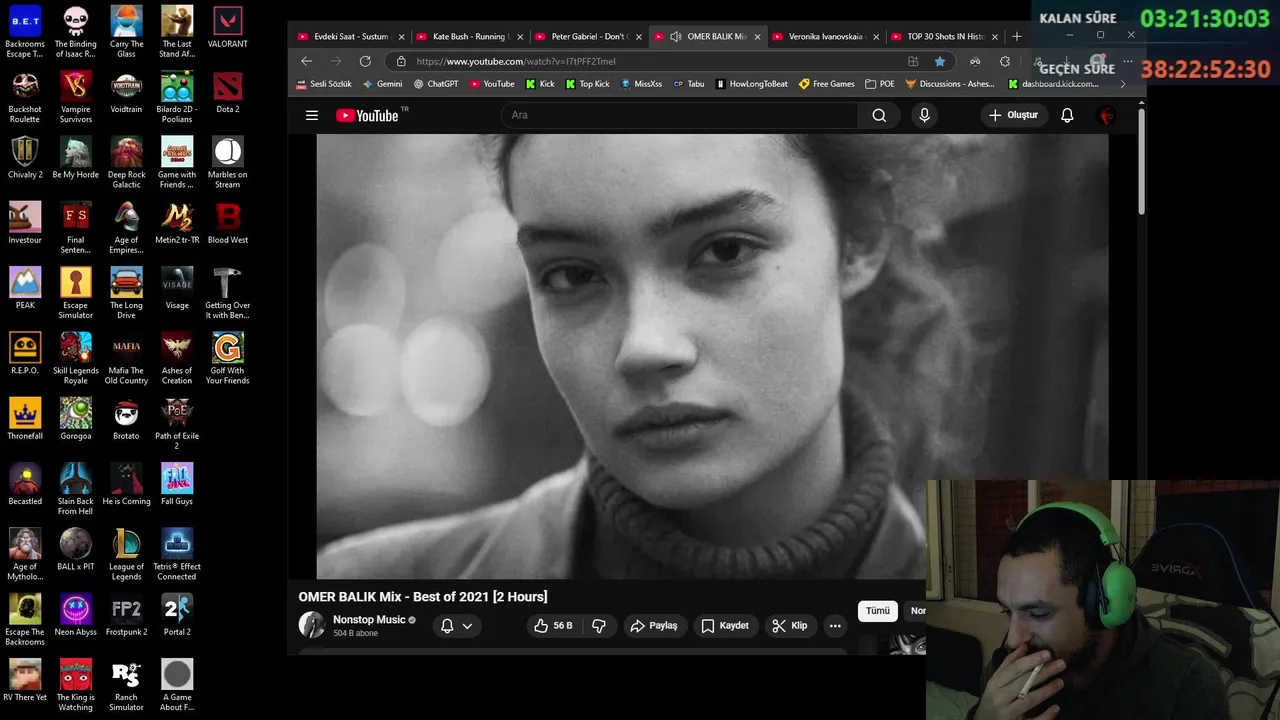This screenshot has height=720, width=1280.
Task: Switch to Evdeki Saat tab
Action: pos(351,37)
